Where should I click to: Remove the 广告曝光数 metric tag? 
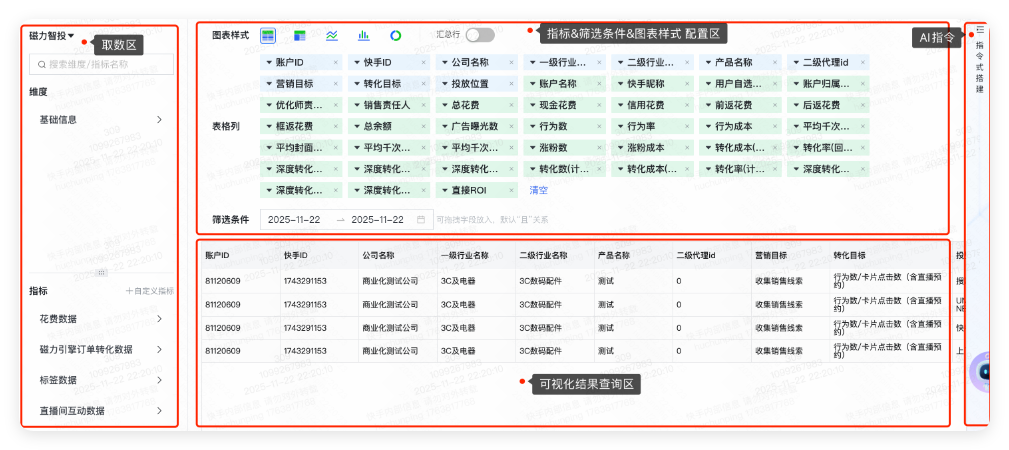click(x=512, y=126)
